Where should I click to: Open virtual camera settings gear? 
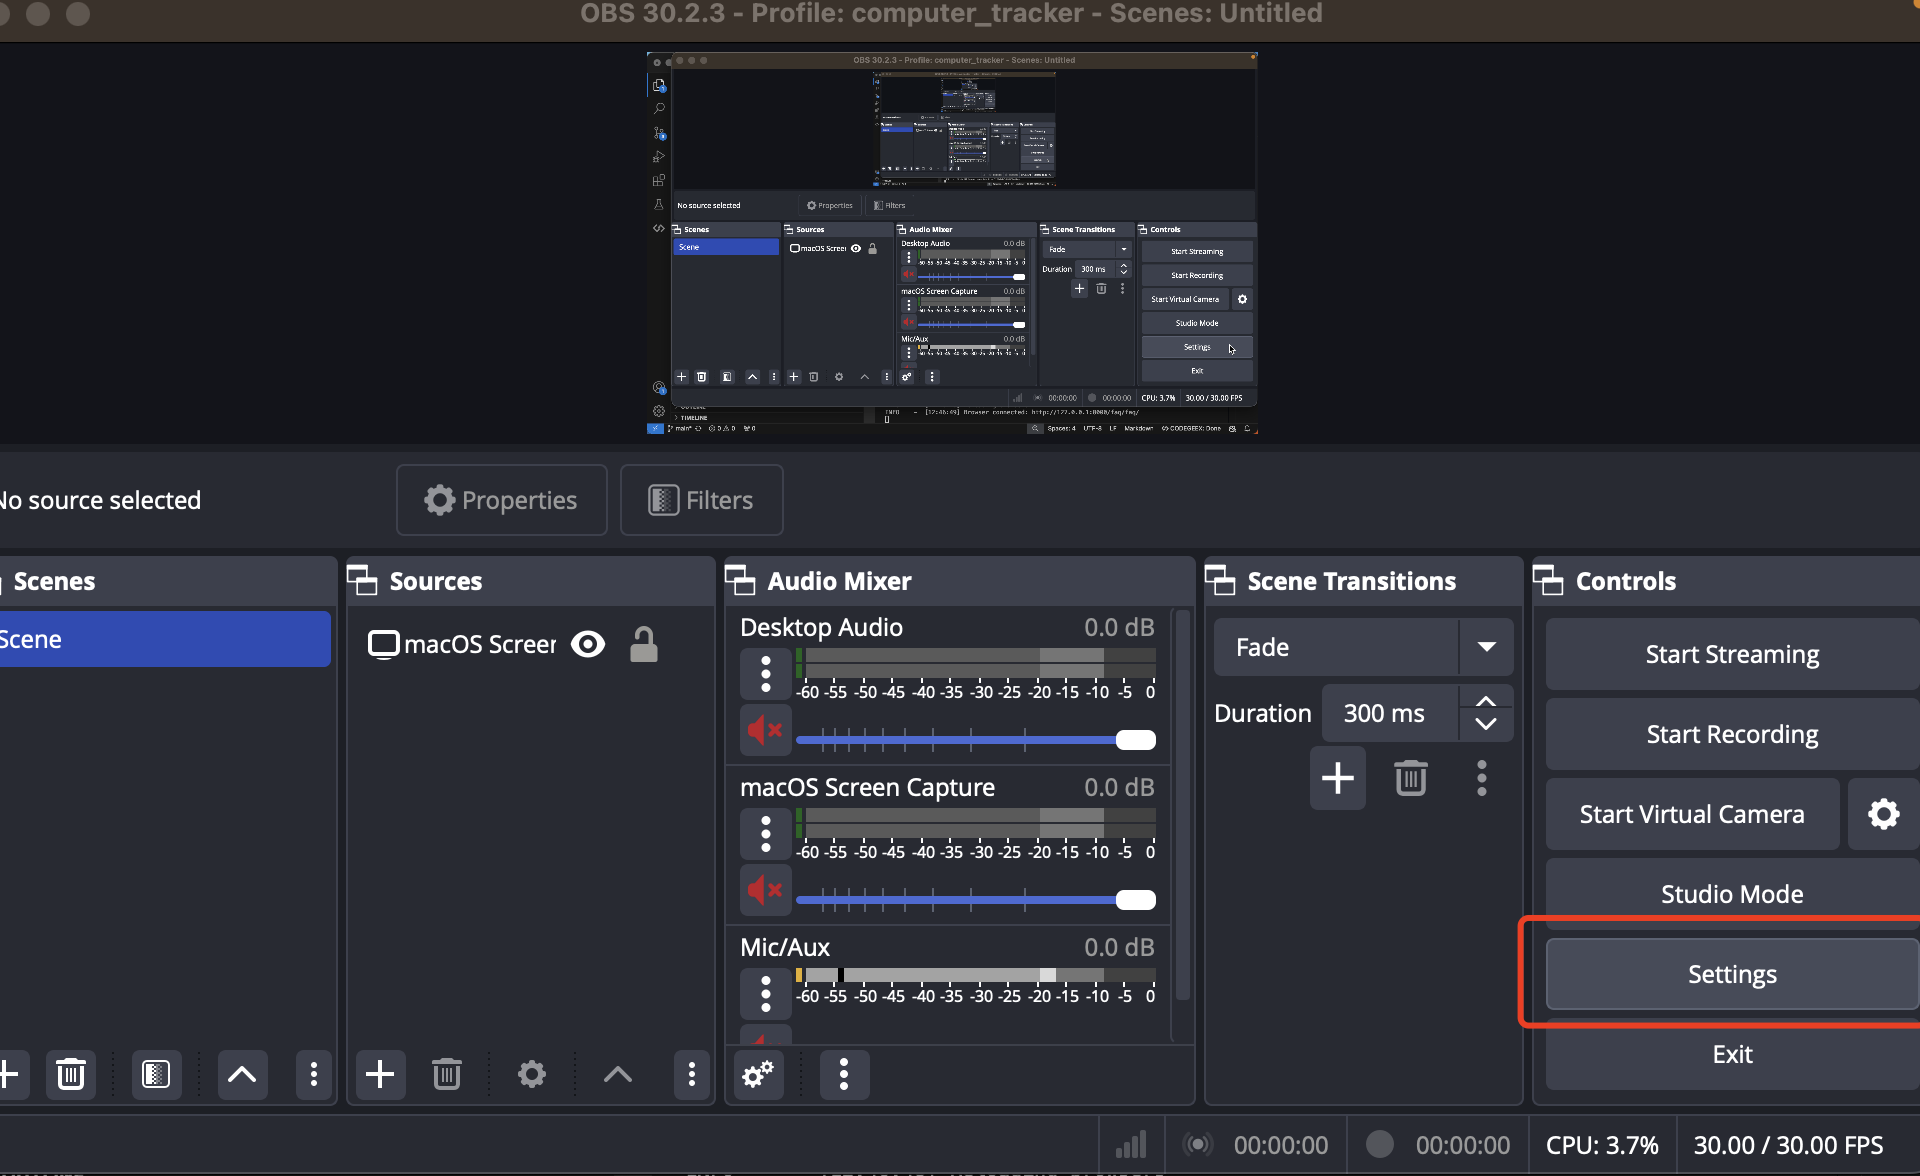click(x=1883, y=814)
